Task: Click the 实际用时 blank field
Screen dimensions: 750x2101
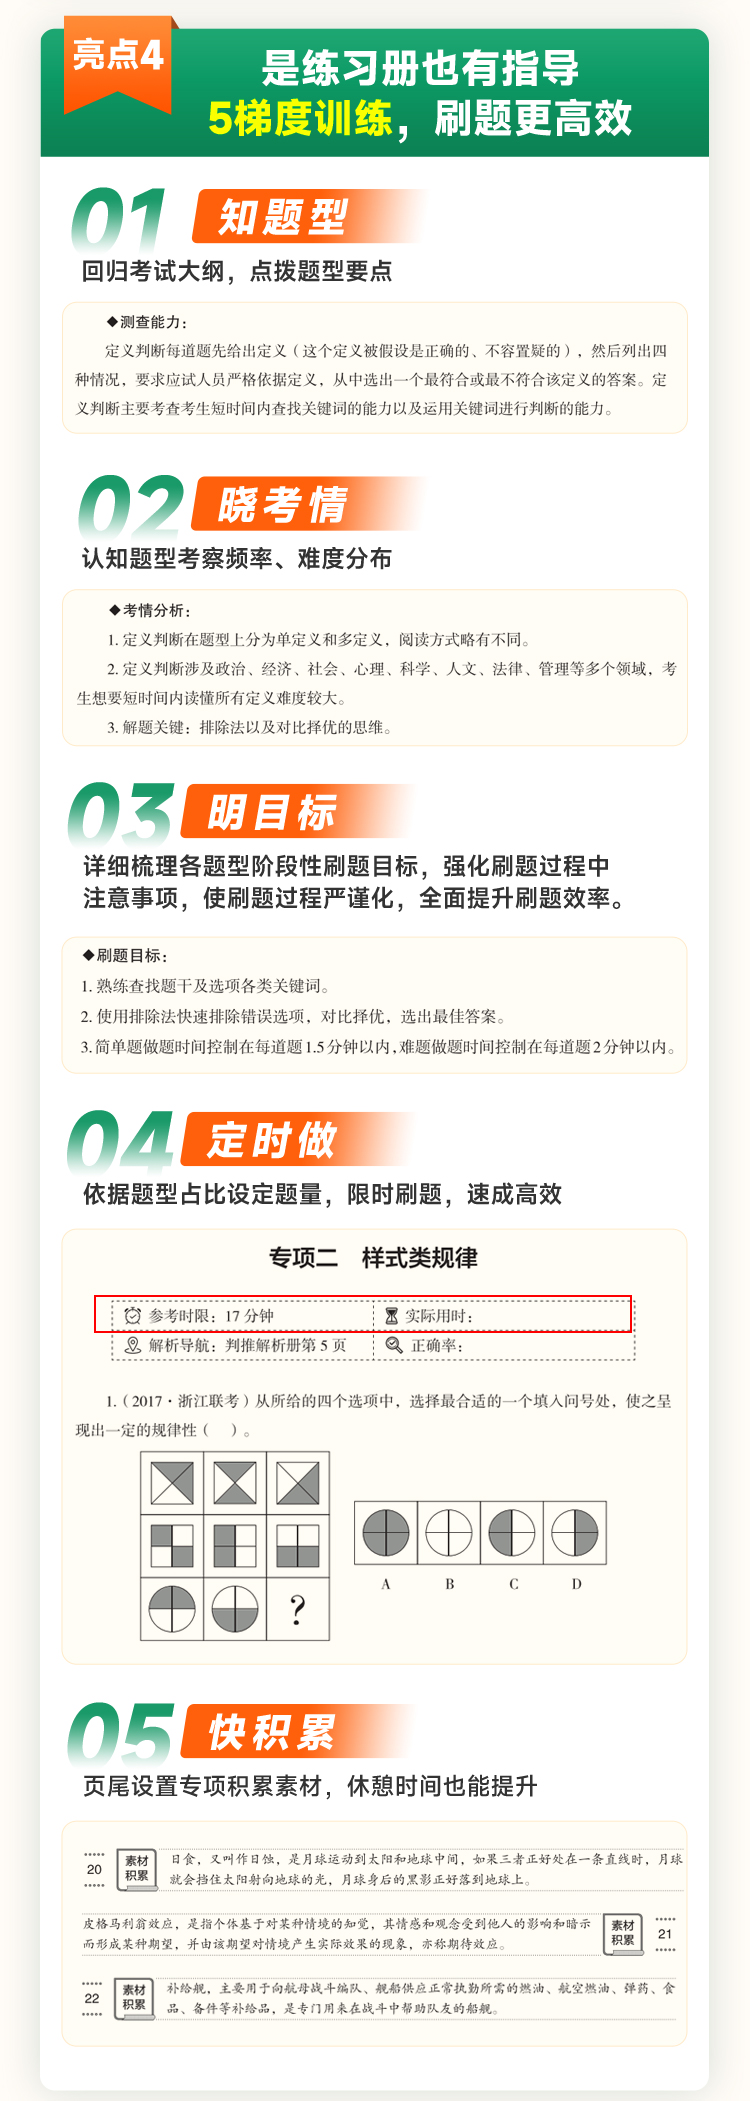Action: pos(503,1316)
